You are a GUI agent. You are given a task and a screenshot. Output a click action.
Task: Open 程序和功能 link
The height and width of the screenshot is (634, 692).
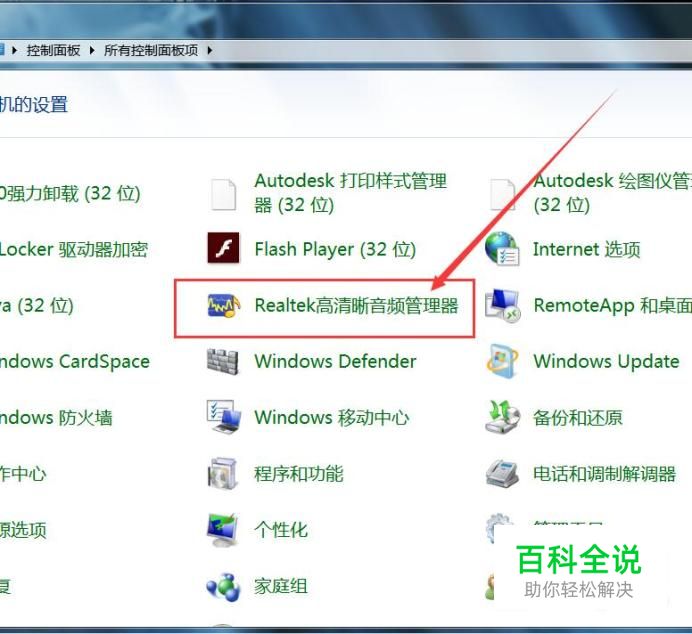[299, 474]
